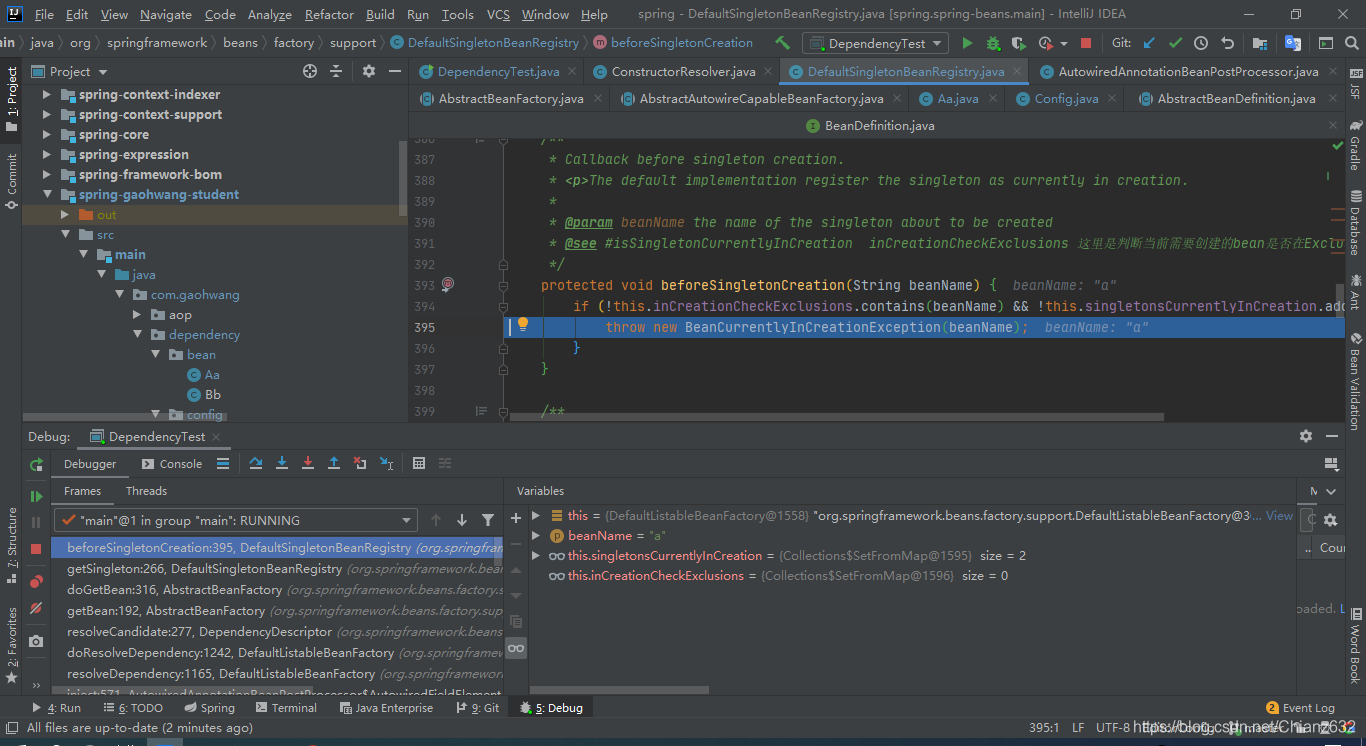
Task: Expand spring-context-indexer module
Action: tap(46, 95)
